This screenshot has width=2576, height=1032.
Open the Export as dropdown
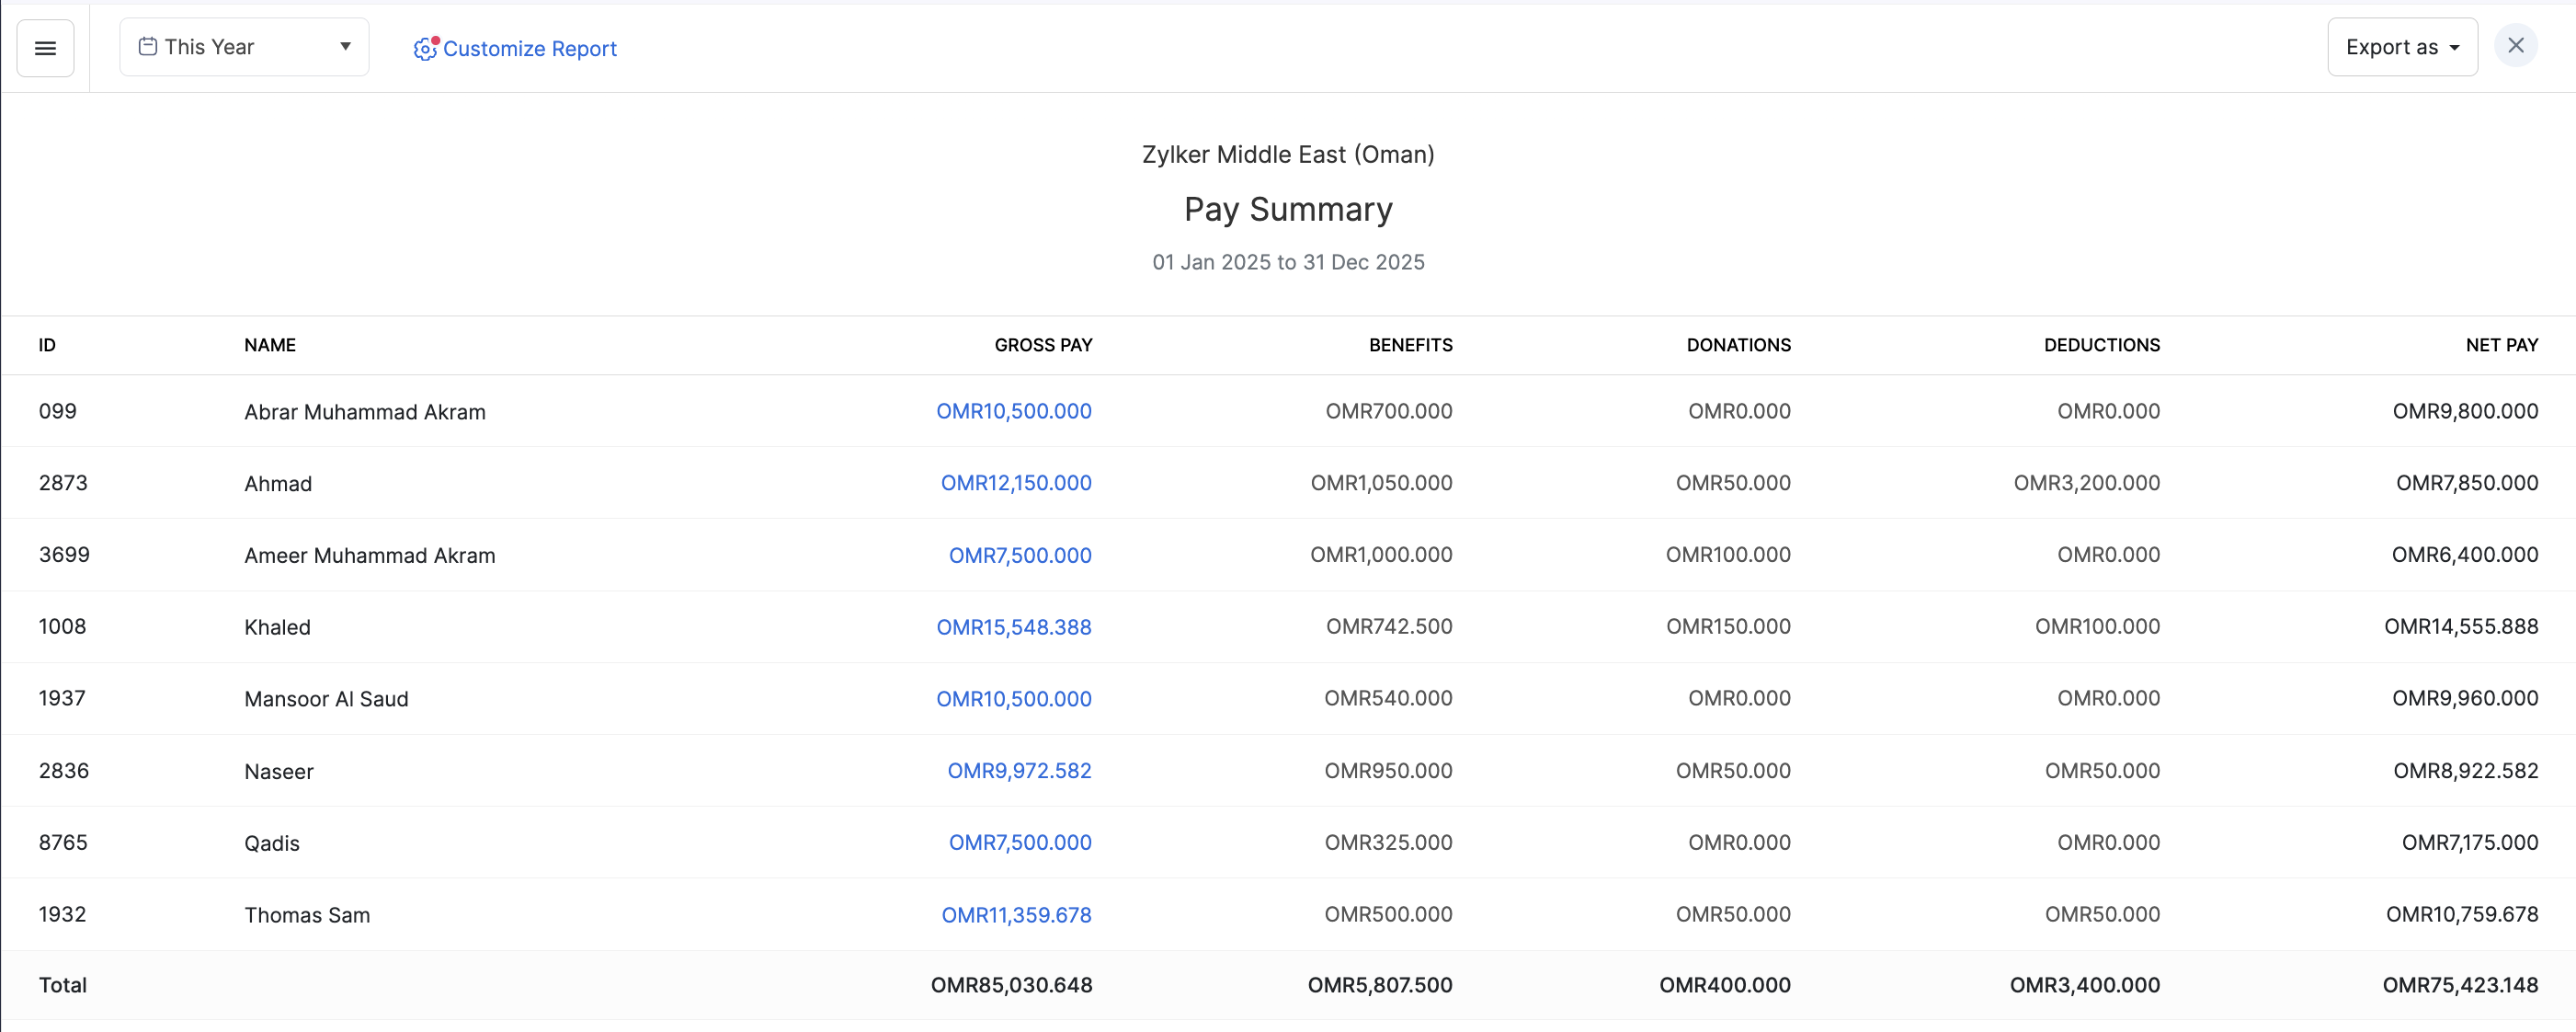pos(2402,47)
